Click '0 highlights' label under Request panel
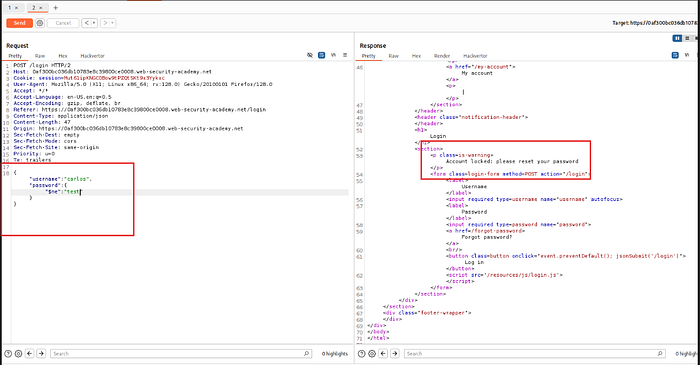The height and width of the screenshot is (365, 700). point(335,354)
